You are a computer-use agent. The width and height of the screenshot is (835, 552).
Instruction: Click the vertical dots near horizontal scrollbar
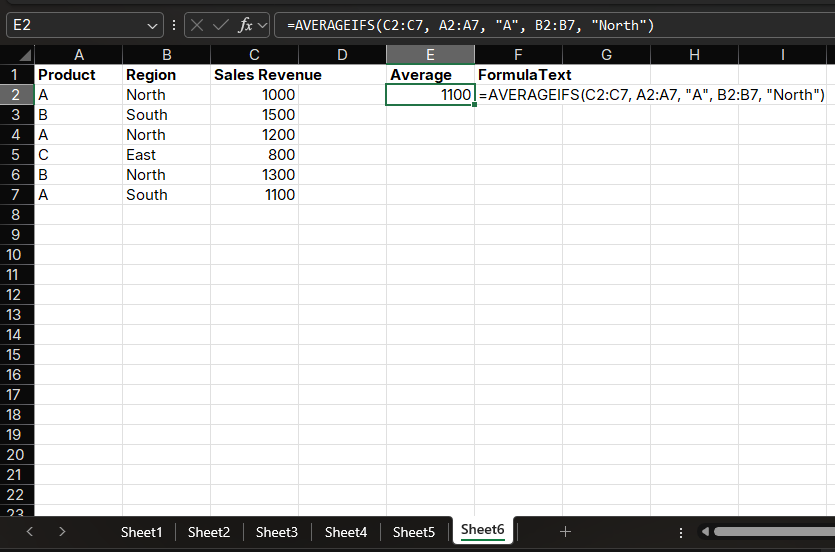[681, 532]
